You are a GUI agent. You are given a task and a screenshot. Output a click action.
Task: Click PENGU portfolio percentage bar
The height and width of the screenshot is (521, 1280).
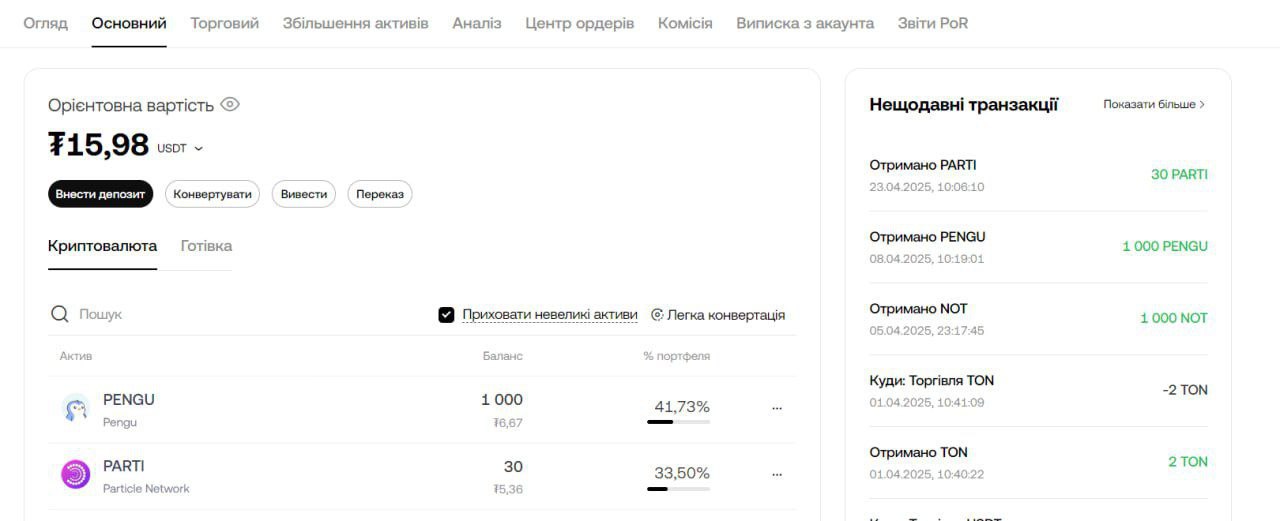click(678, 422)
